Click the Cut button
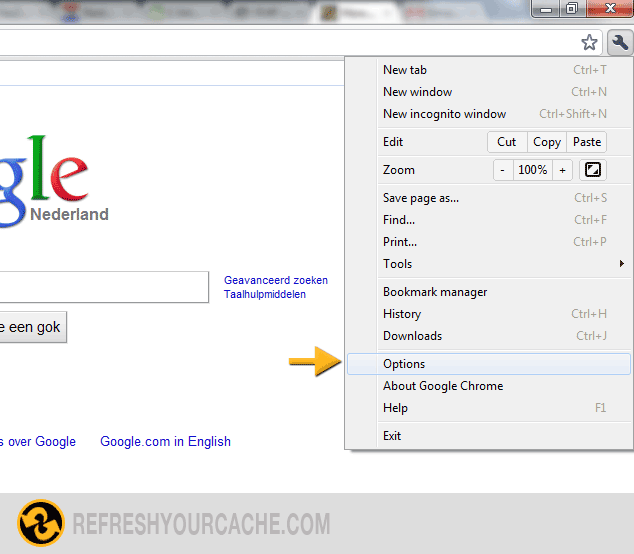The width and height of the screenshot is (634, 554). click(x=507, y=142)
